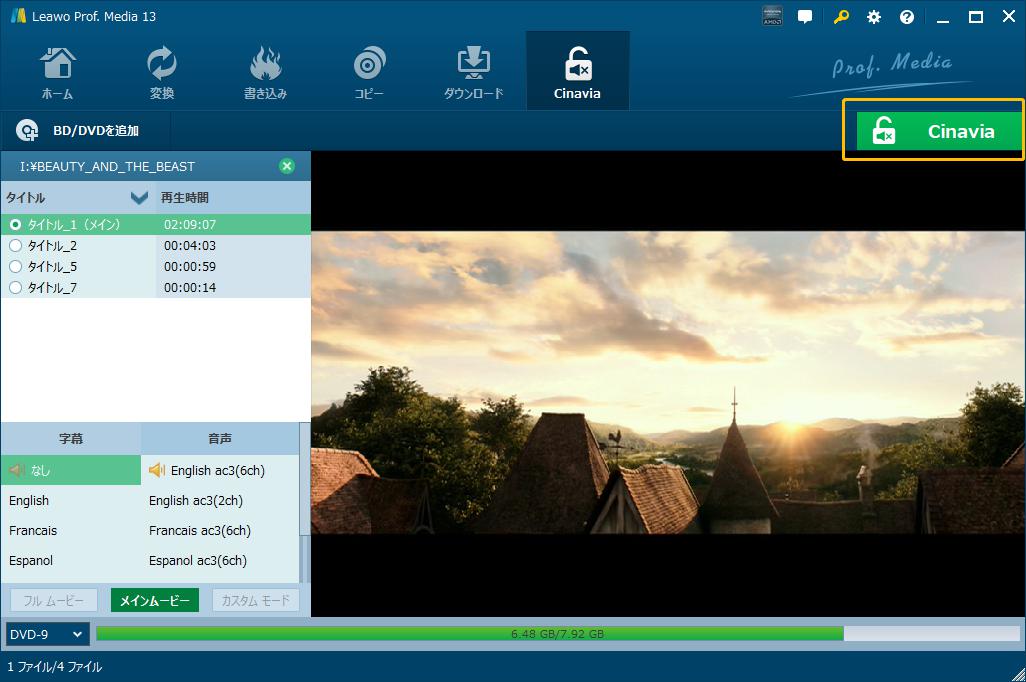
Task: Open the key registration icon
Action: [841, 16]
